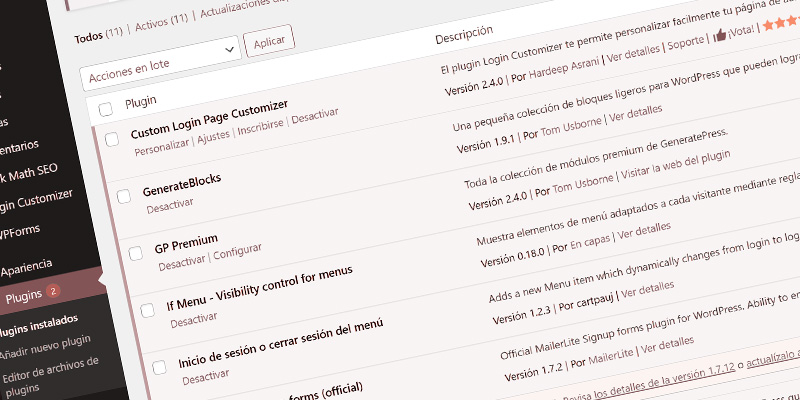Screen dimensions: 800x400
Task: Open Configurar for GP Premium
Action: click(237, 252)
